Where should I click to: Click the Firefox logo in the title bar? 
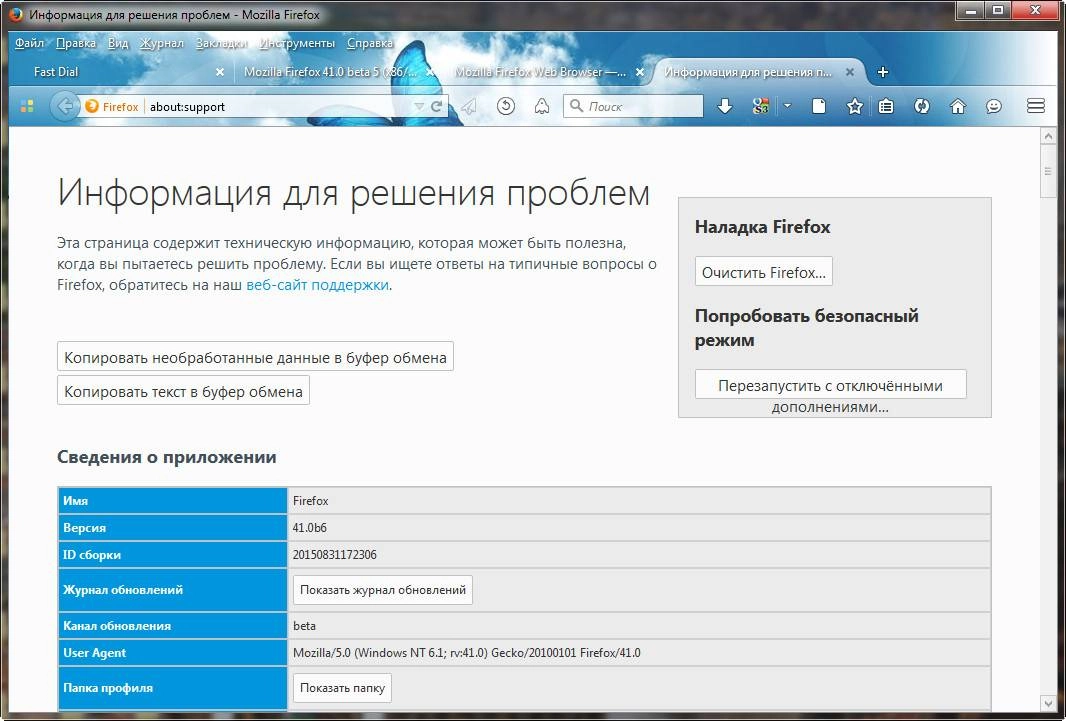click(16, 14)
